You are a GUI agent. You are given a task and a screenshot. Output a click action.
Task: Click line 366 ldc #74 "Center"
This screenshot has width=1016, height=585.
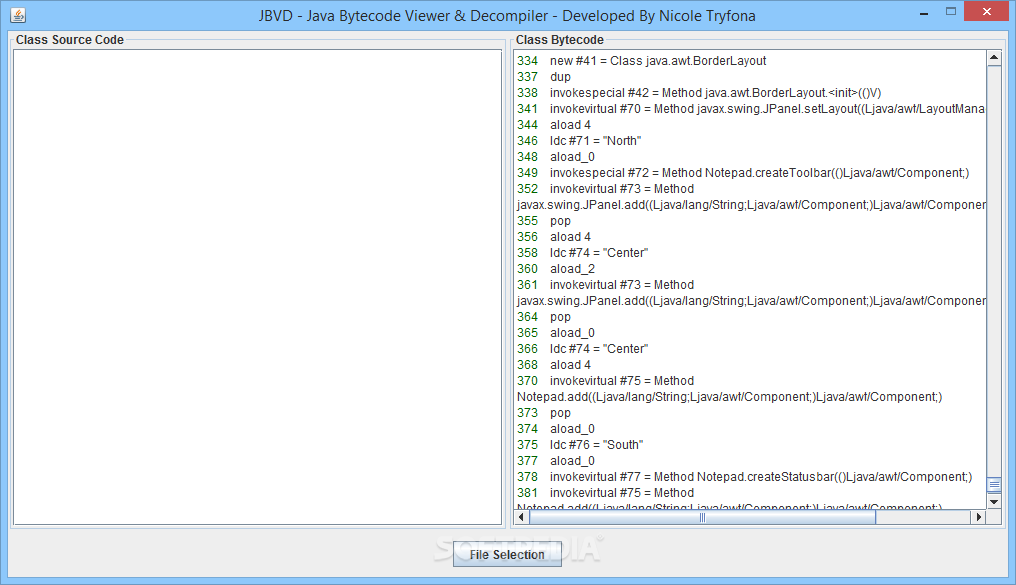click(x=582, y=349)
